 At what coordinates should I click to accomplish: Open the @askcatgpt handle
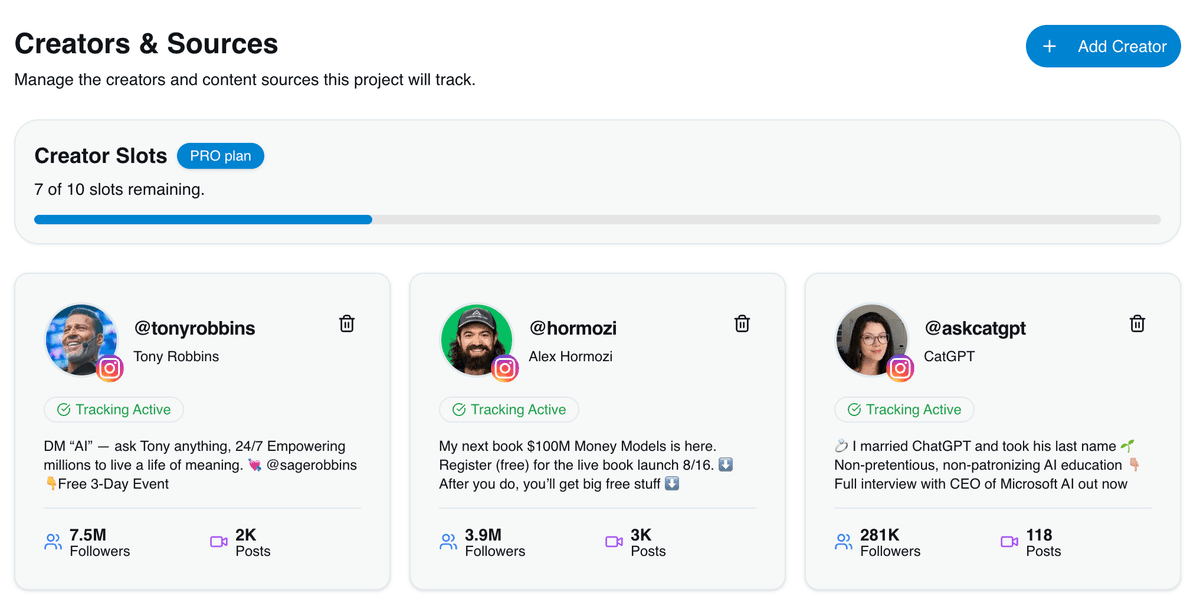pyautogui.click(x=975, y=328)
